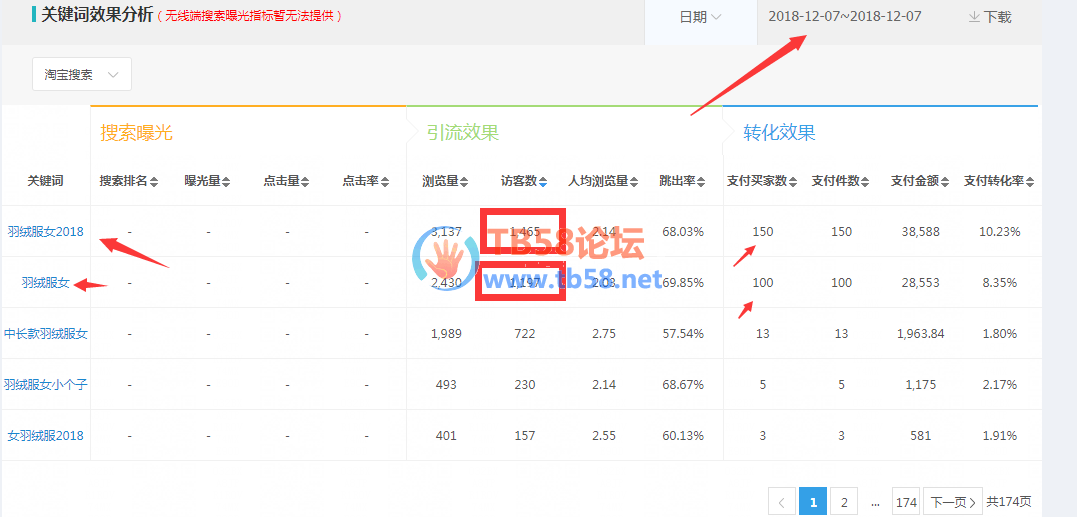Click the date range 2018-12-07 field
The image size is (1077, 517).
pyautogui.click(x=845, y=17)
